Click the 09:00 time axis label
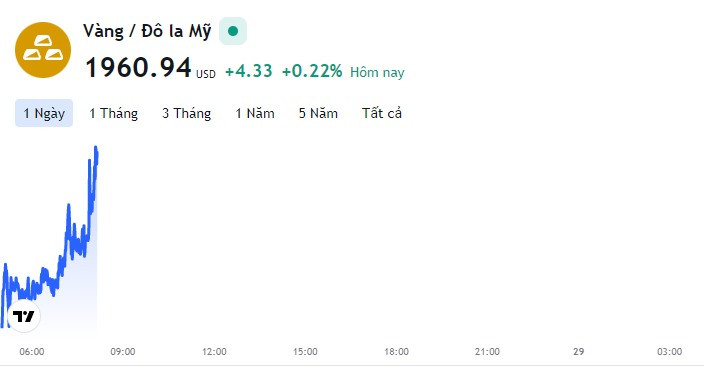 click(x=123, y=352)
